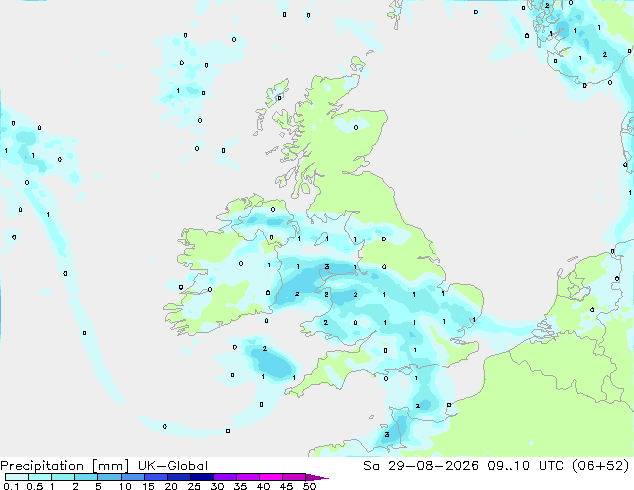Click the 20–25 mm legend color swatch
The image size is (634, 490).
pyautogui.click(x=179, y=477)
